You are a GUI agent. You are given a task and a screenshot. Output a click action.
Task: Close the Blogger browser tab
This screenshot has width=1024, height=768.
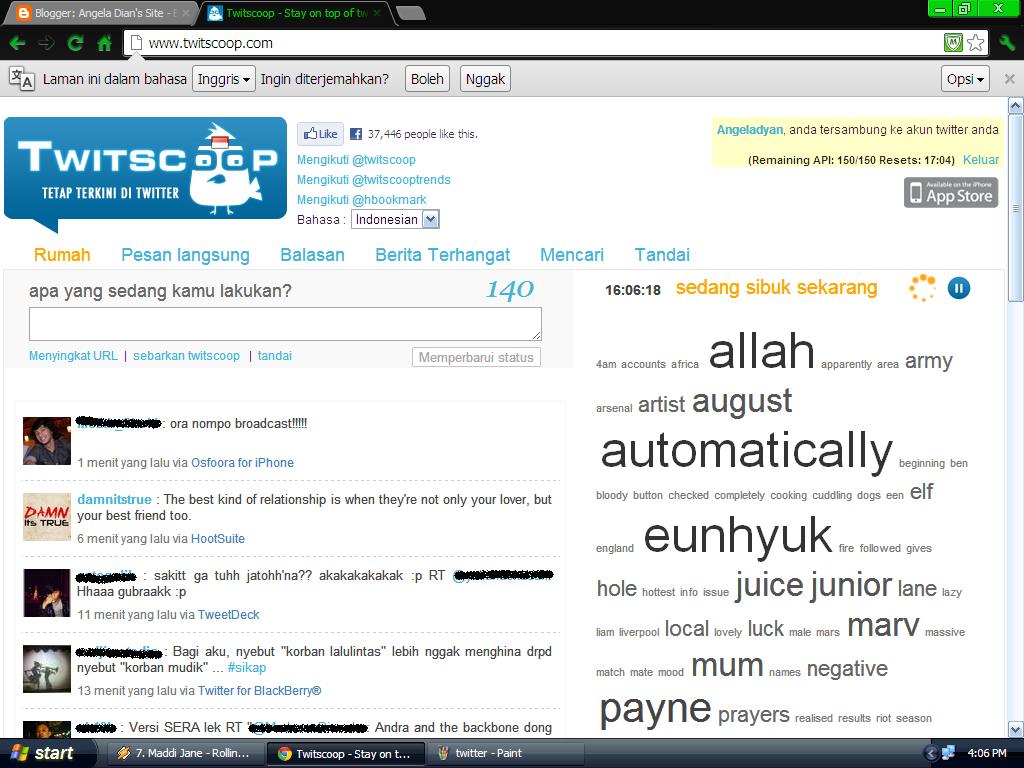[x=185, y=13]
